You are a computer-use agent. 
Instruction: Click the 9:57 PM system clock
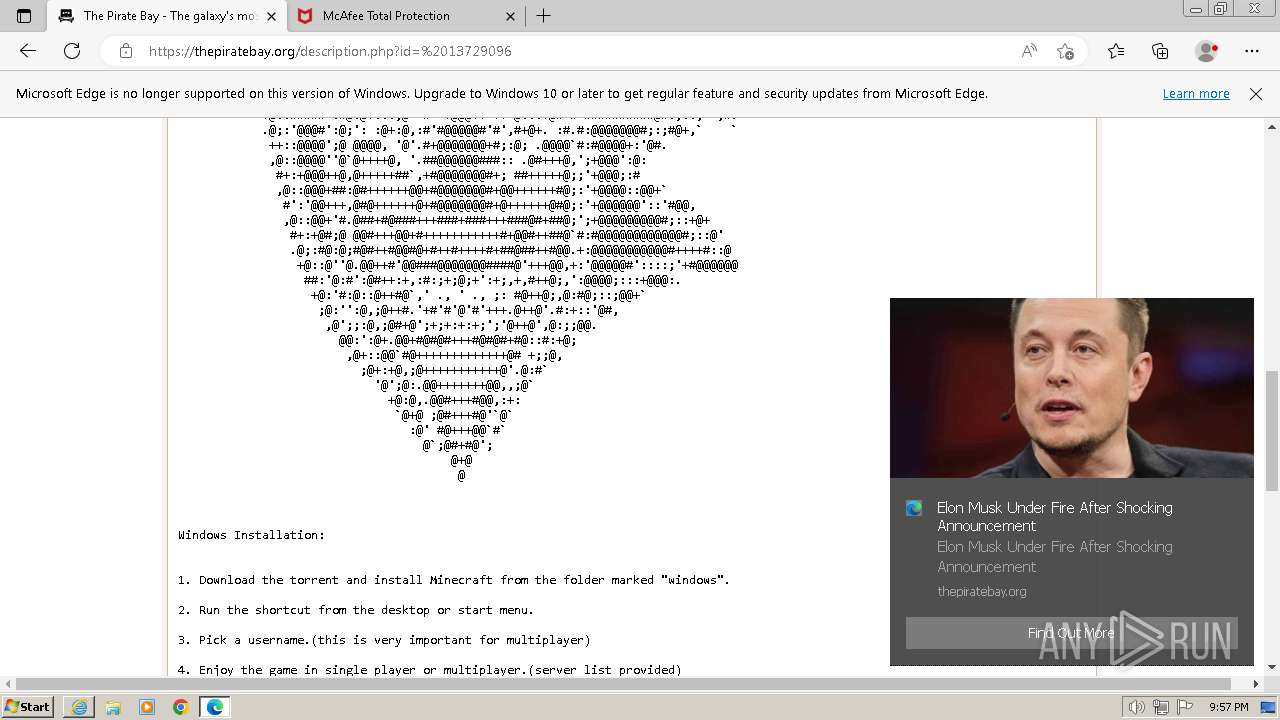click(x=1229, y=707)
